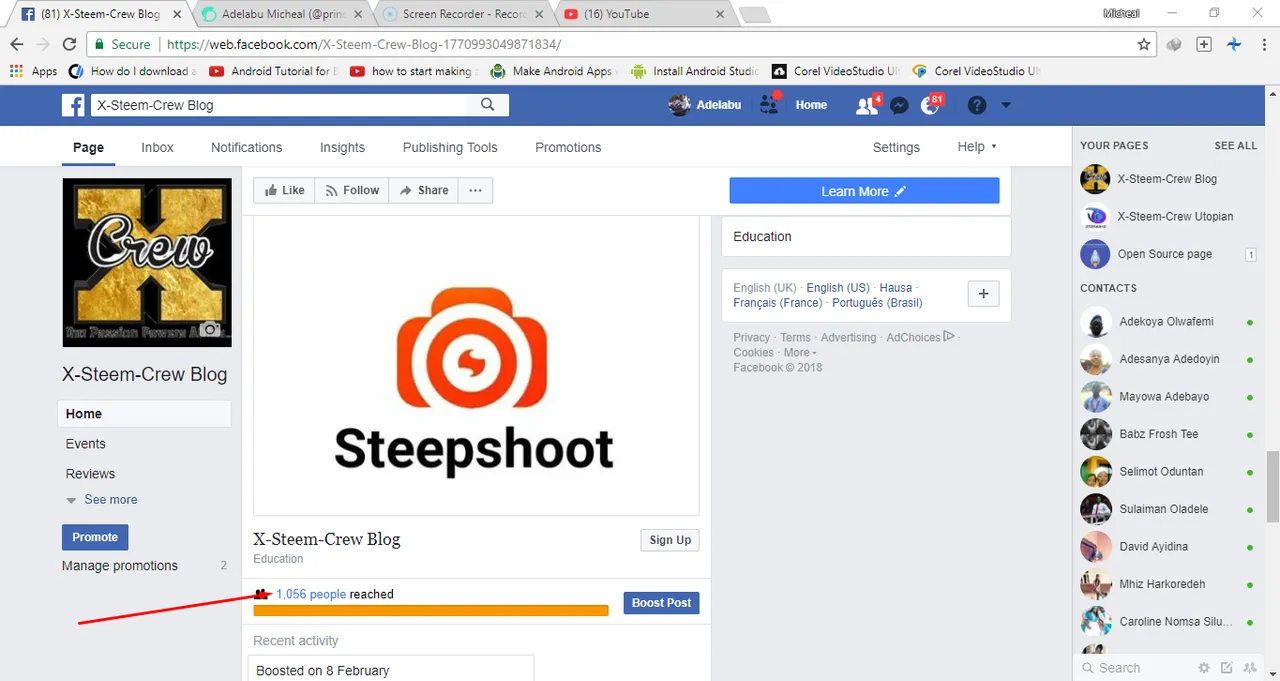This screenshot has width=1280, height=681.
Task: Open the Insights tab
Action: click(x=342, y=147)
